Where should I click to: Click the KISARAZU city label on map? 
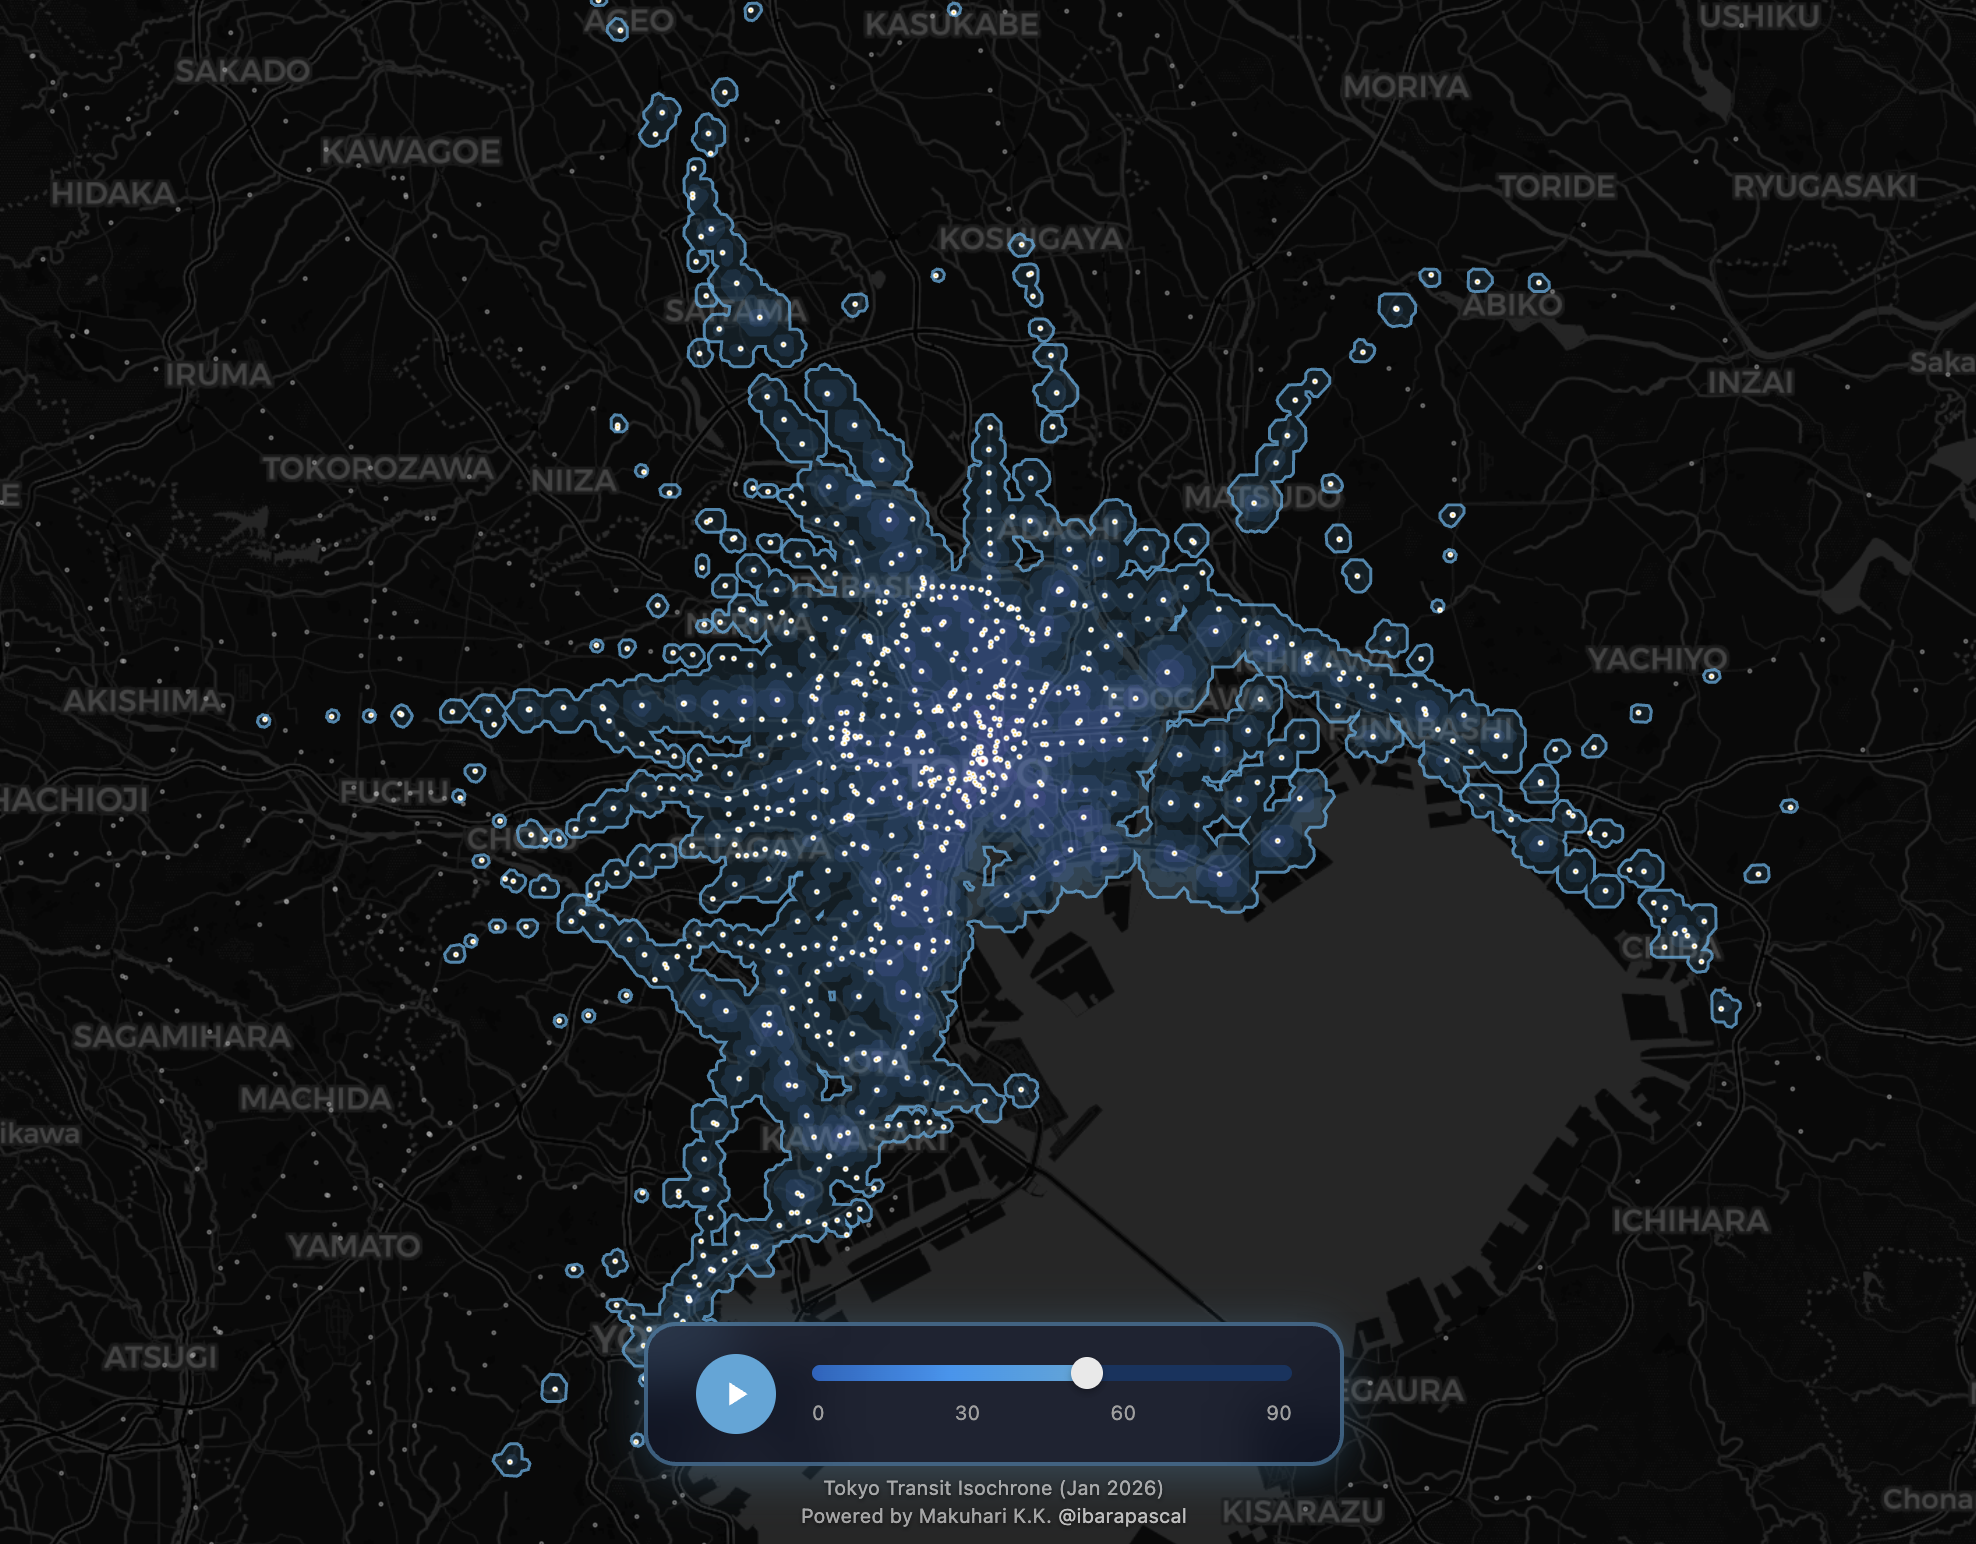coord(1302,1512)
